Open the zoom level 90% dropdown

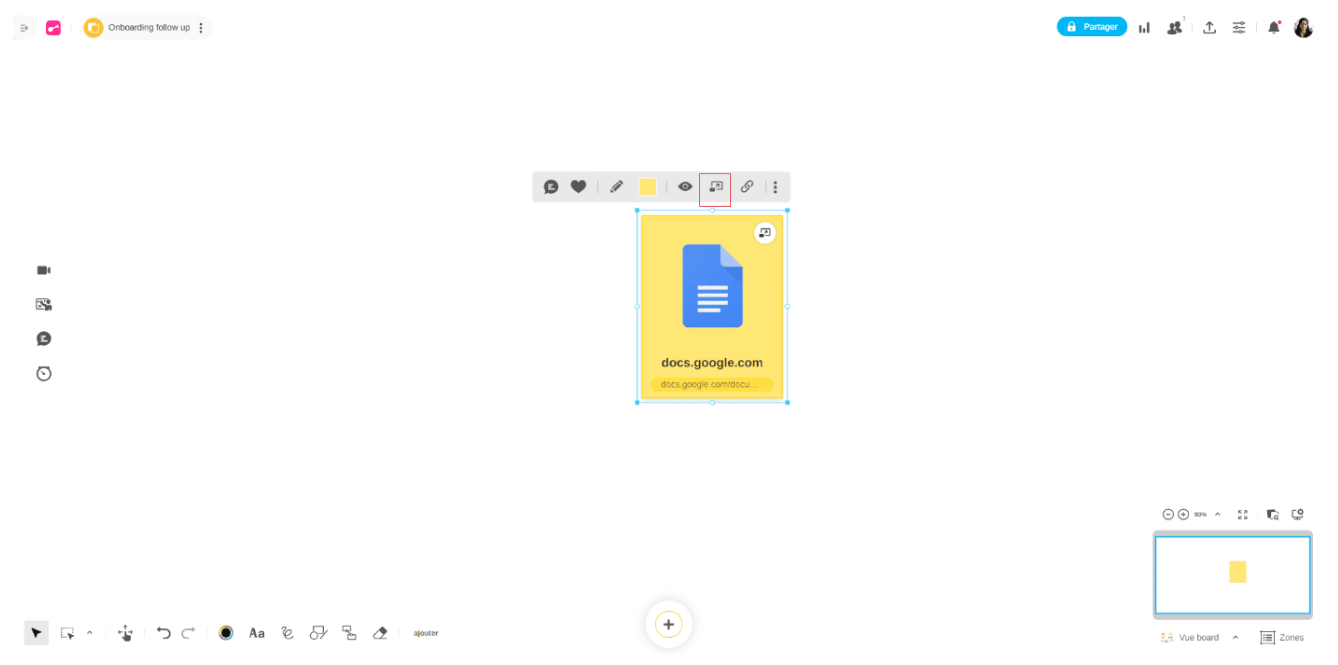1217,514
